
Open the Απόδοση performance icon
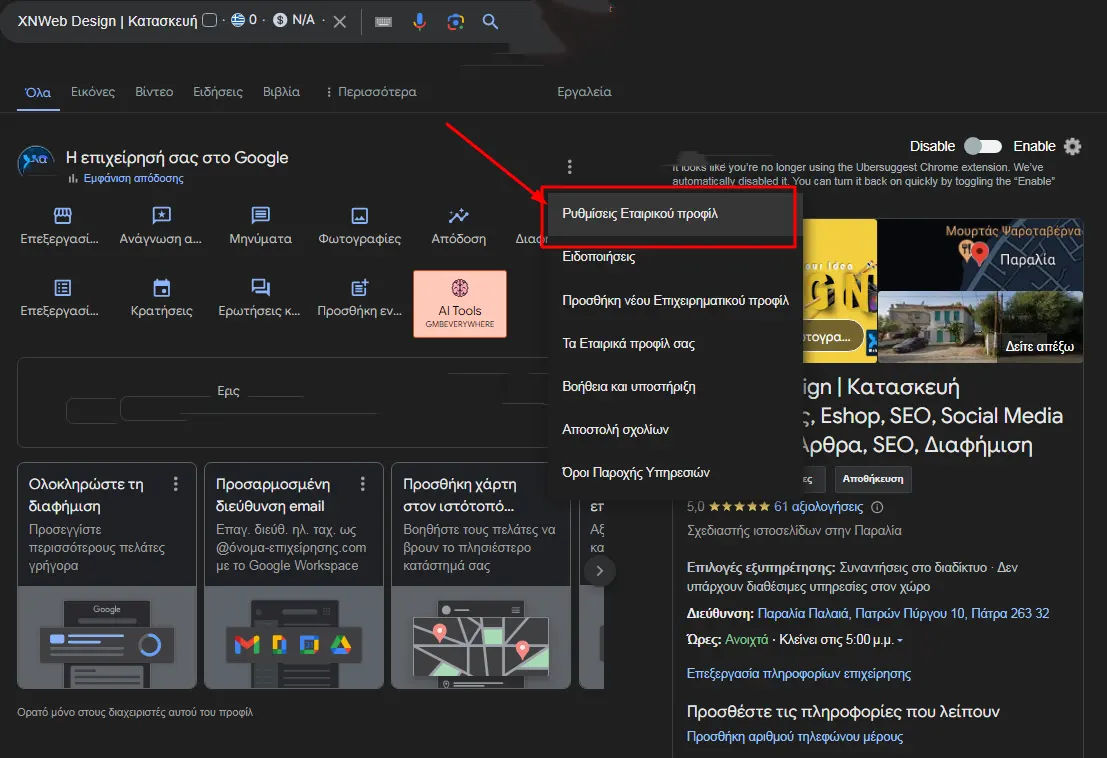coord(458,215)
